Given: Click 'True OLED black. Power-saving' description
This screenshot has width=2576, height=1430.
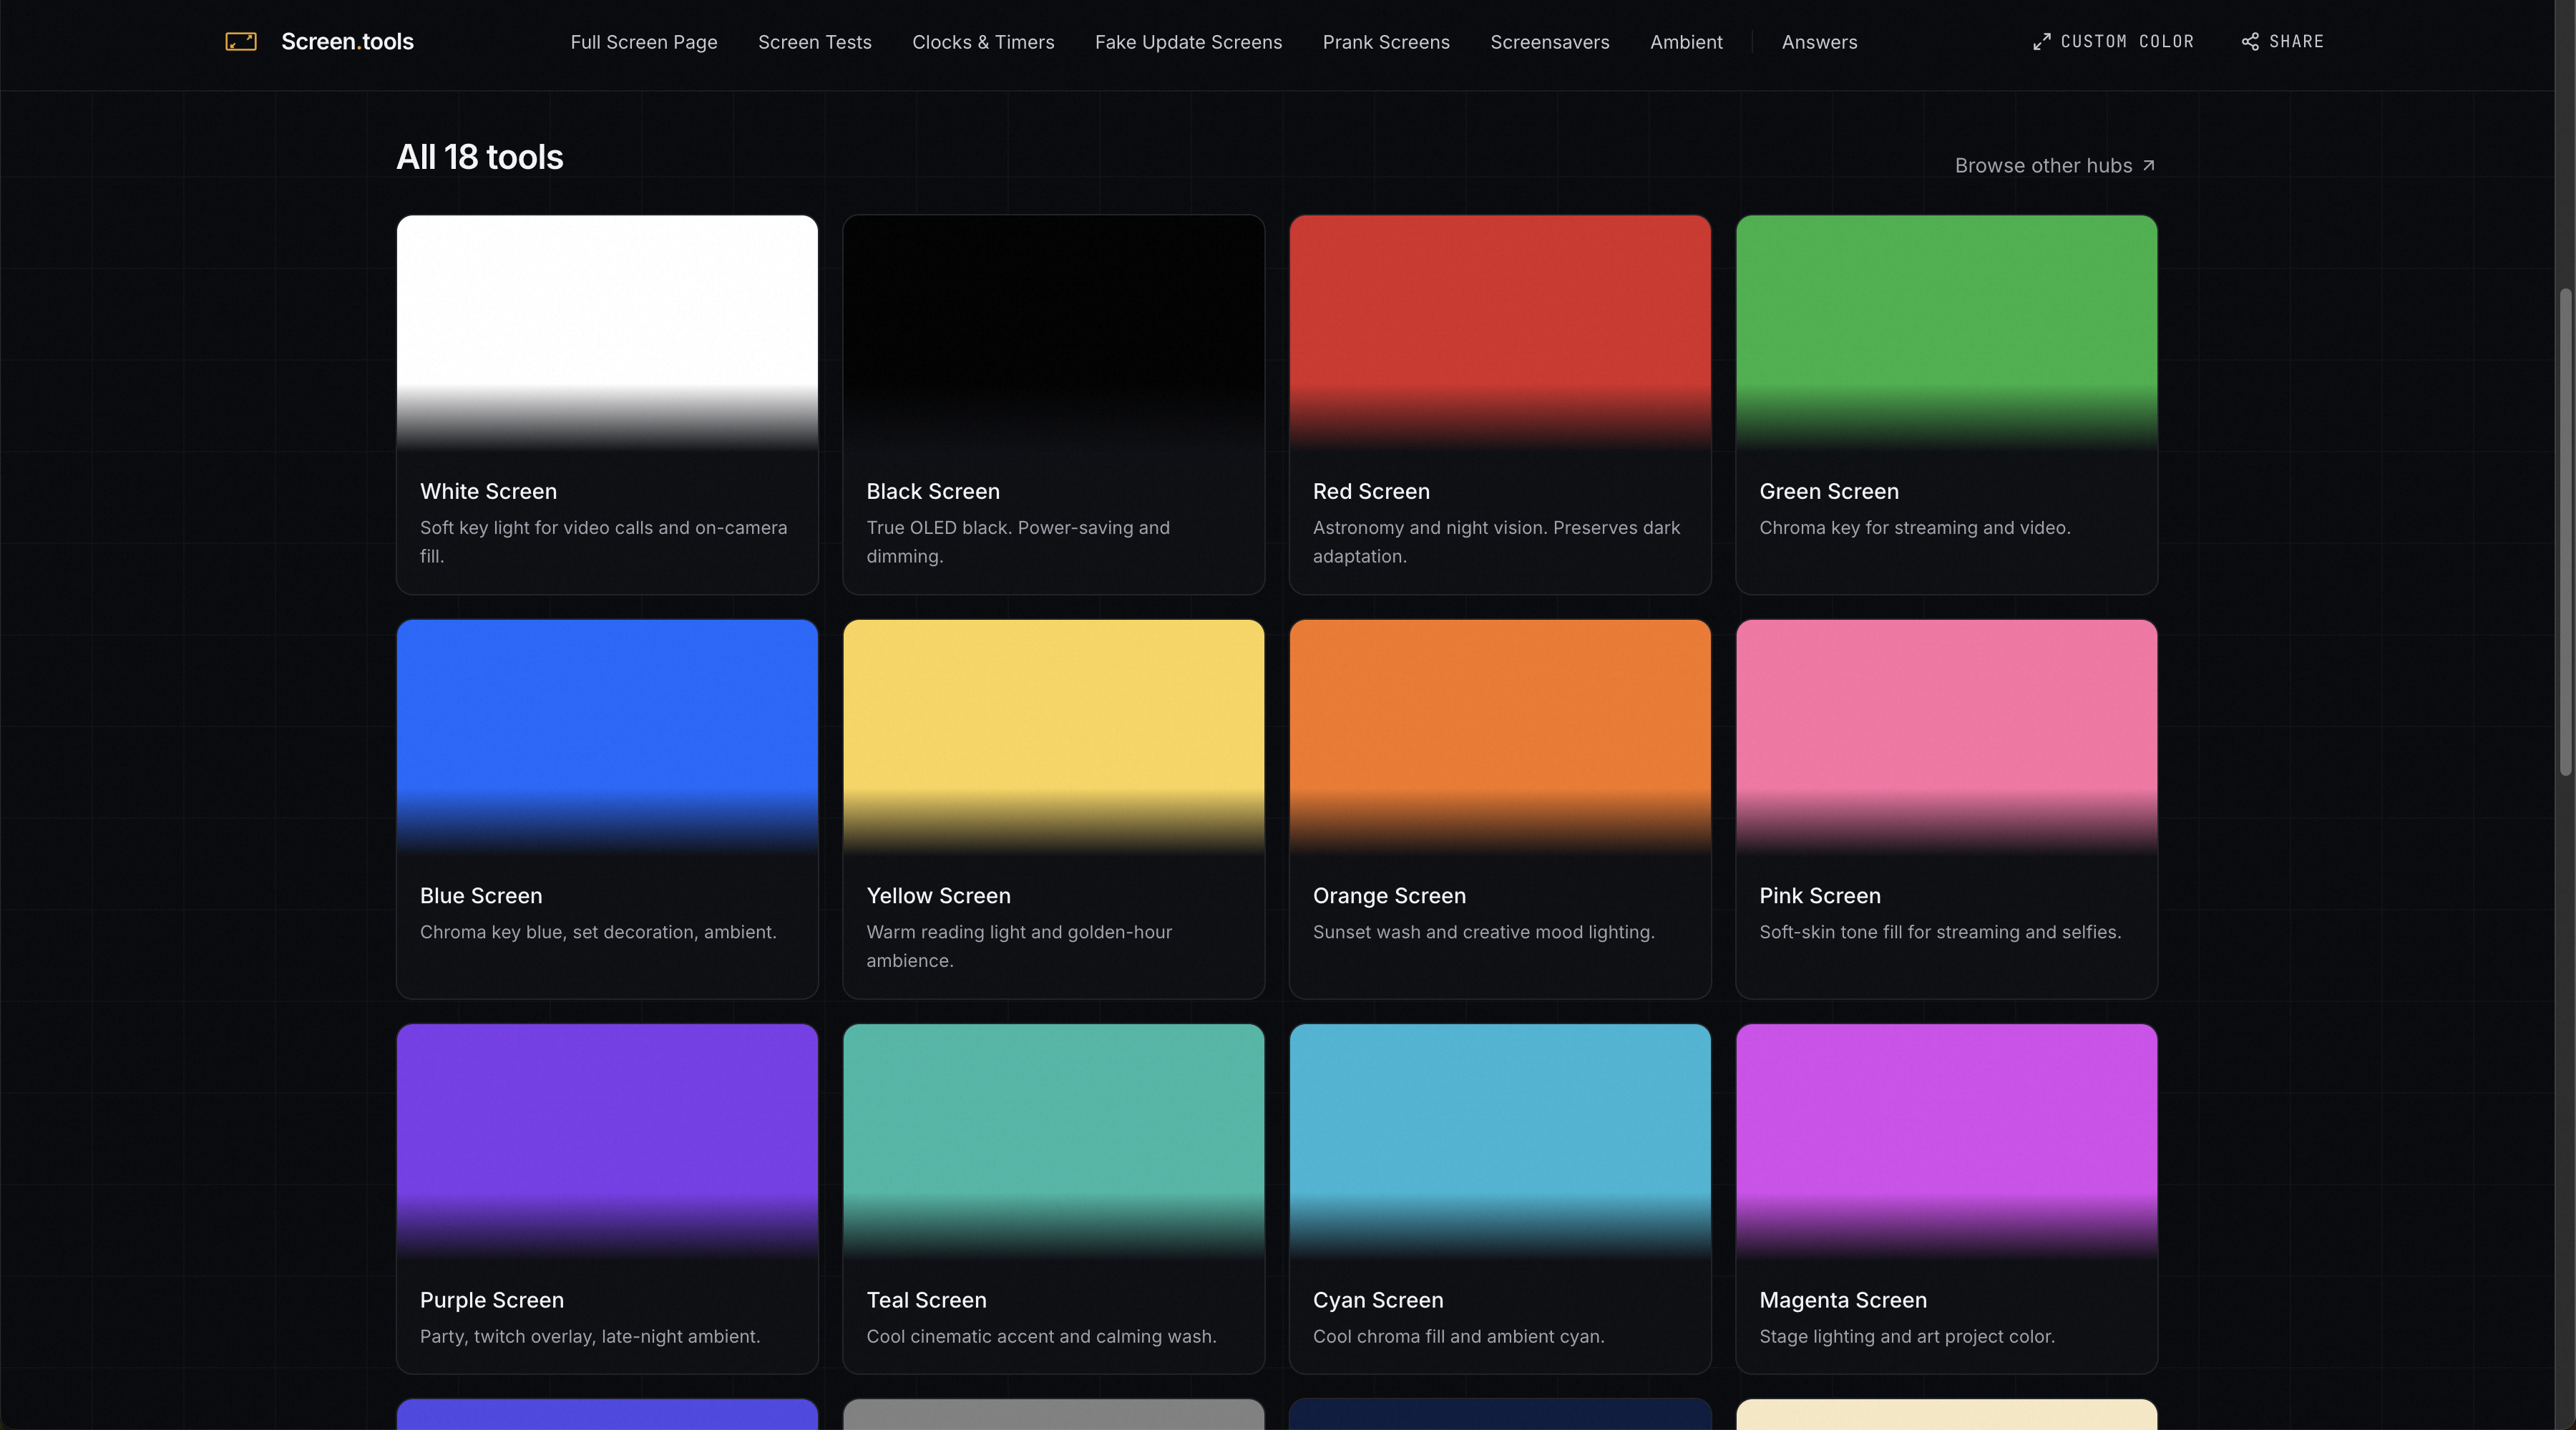Looking at the screenshot, I should tap(1018, 541).
